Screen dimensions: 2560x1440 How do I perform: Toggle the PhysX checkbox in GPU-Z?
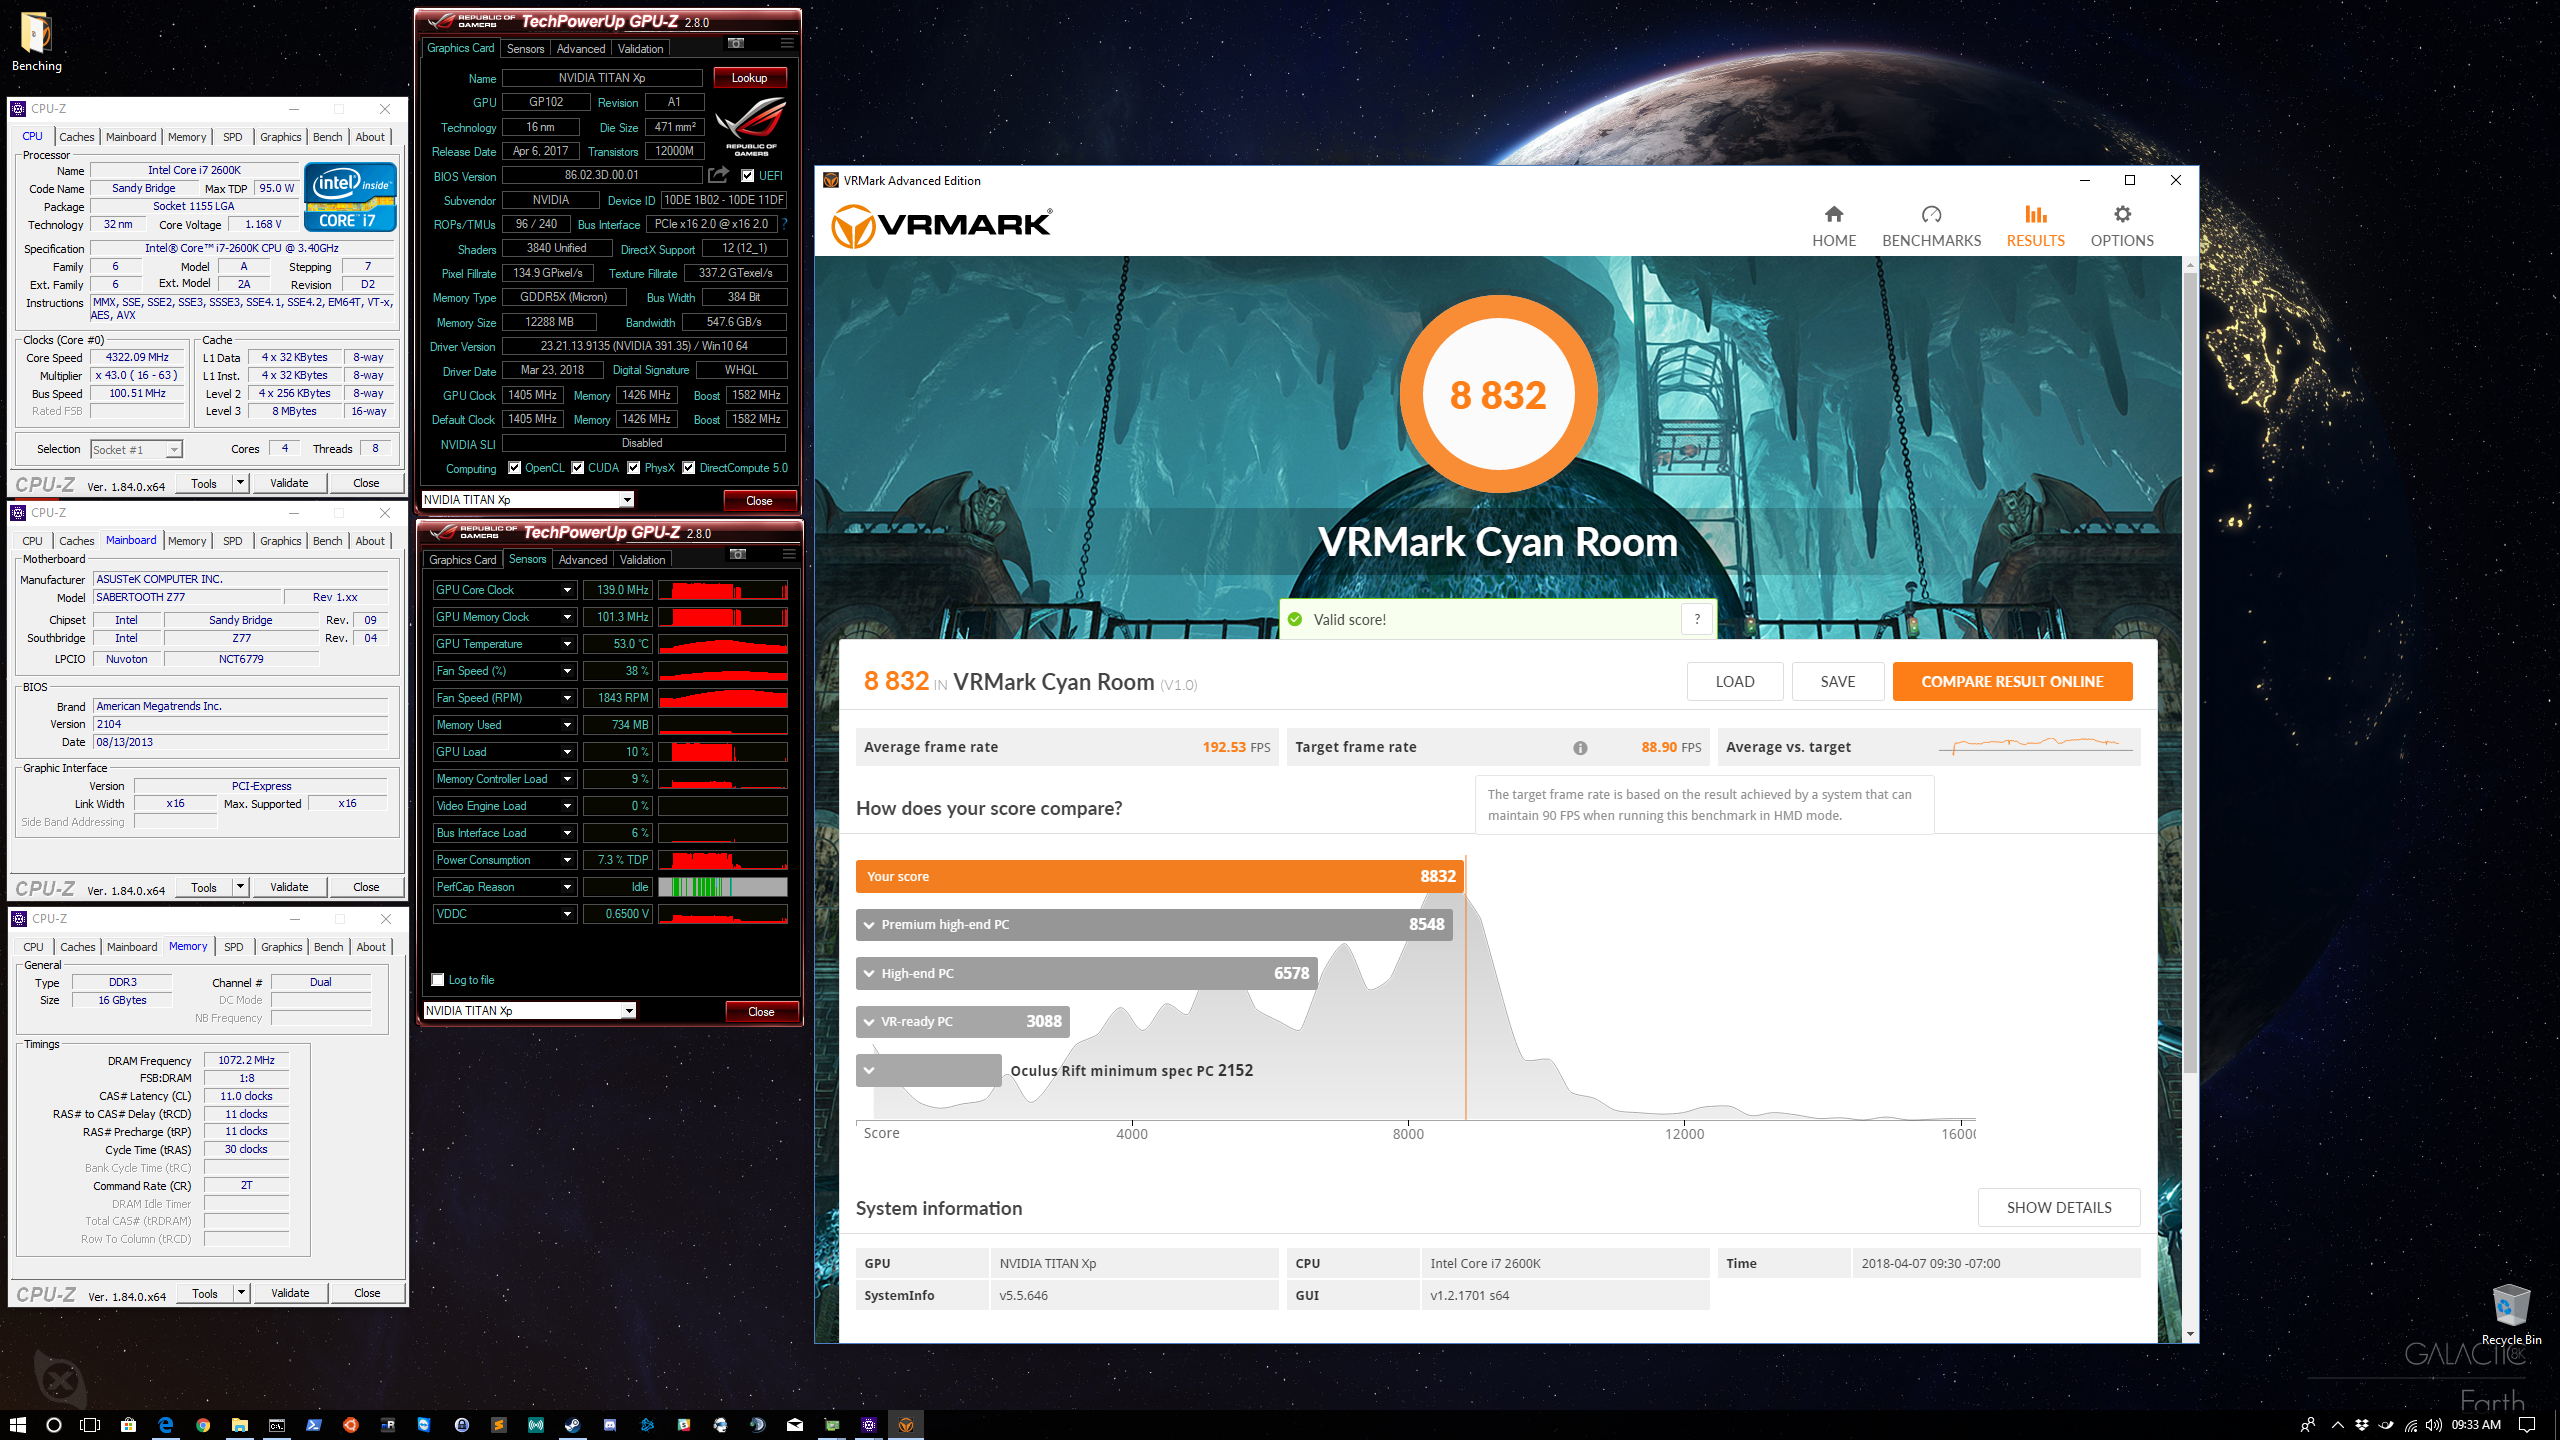[633, 467]
